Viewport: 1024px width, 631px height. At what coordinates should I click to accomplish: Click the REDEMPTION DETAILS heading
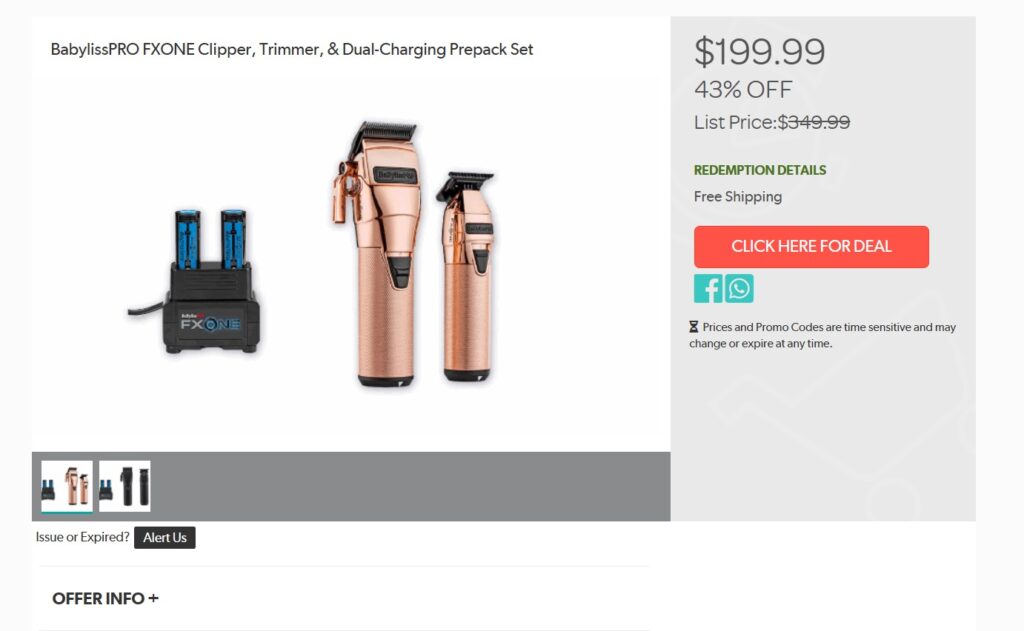(760, 170)
